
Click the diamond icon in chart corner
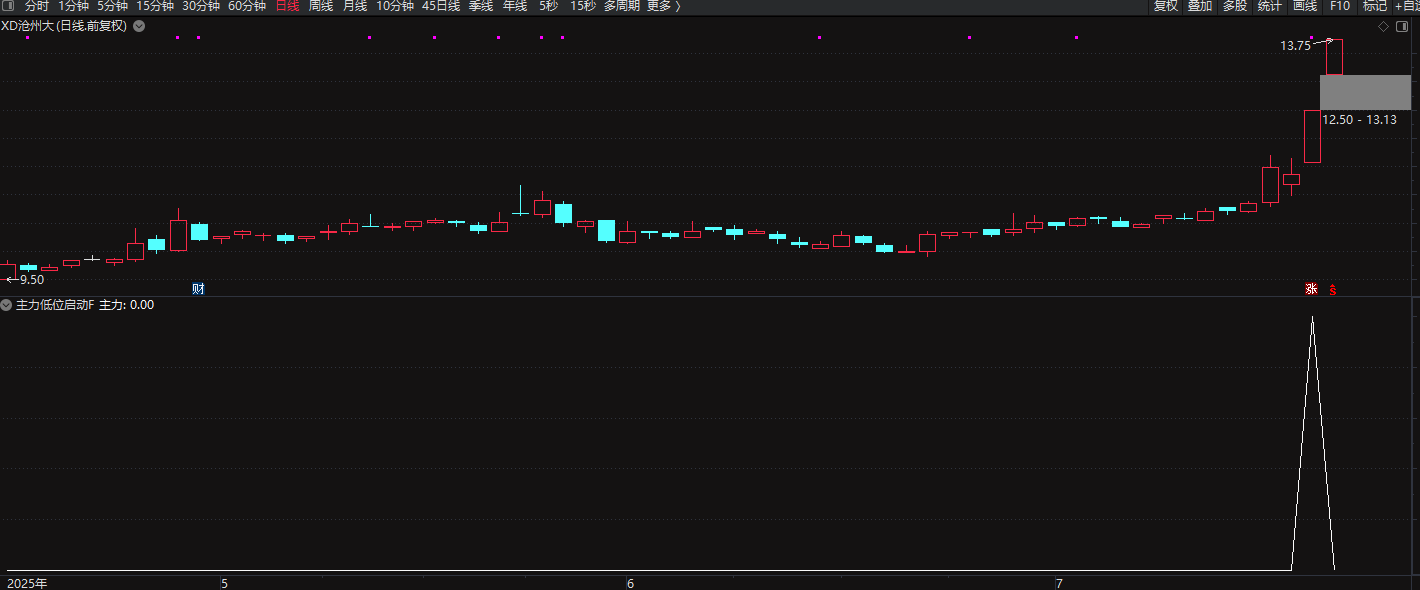click(1383, 27)
